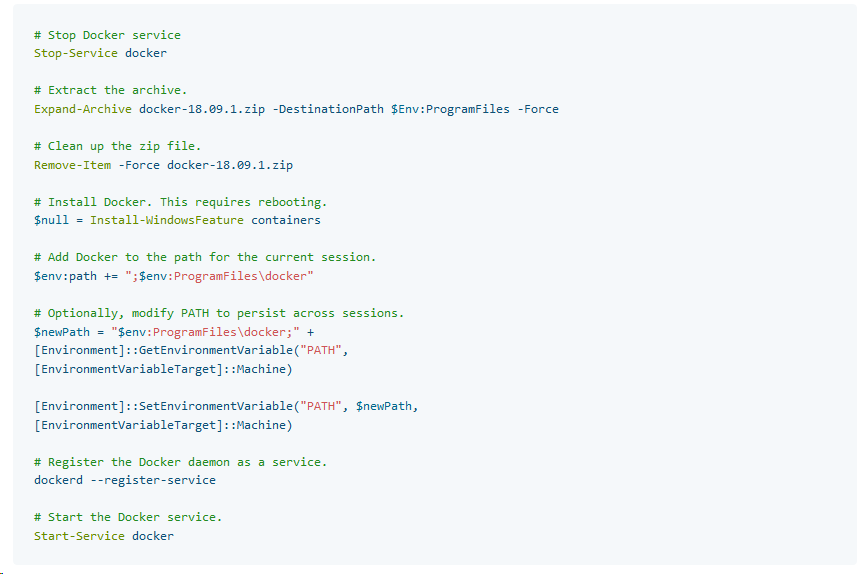The width and height of the screenshot is (863, 574).
Task: Click the Expand-Archive cmdlet text
Action: tap(83, 109)
